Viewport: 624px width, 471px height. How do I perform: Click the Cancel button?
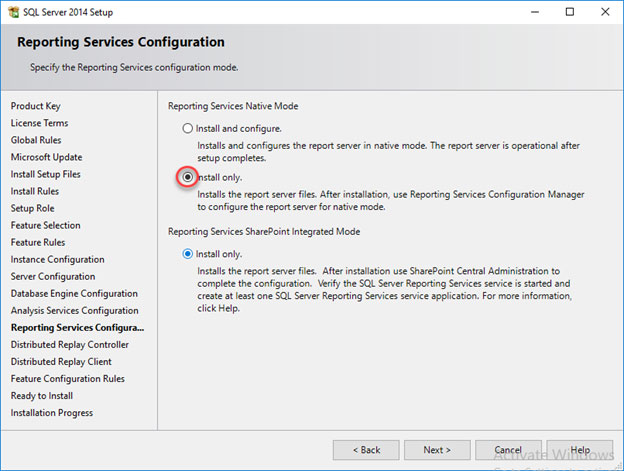pyautogui.click(x=508, y=450)
